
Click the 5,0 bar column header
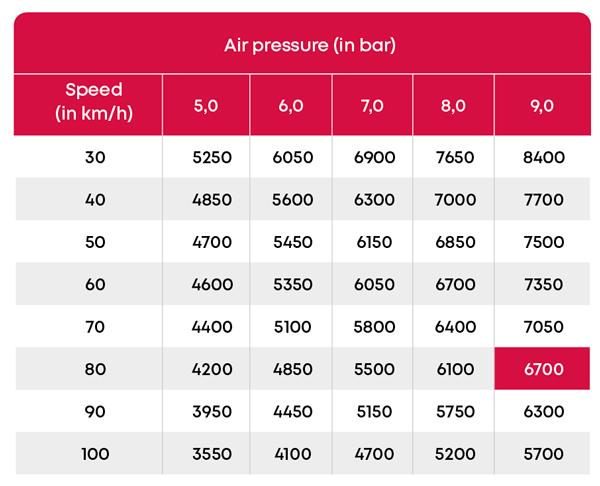tap(206, 105)
